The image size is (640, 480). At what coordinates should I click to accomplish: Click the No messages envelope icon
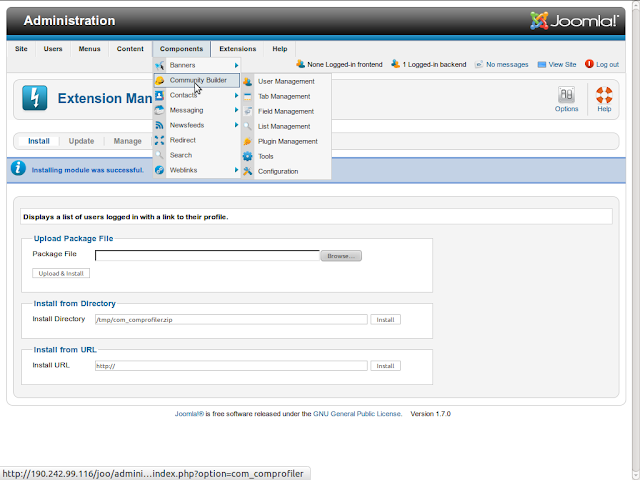click(x=479, y=64)
